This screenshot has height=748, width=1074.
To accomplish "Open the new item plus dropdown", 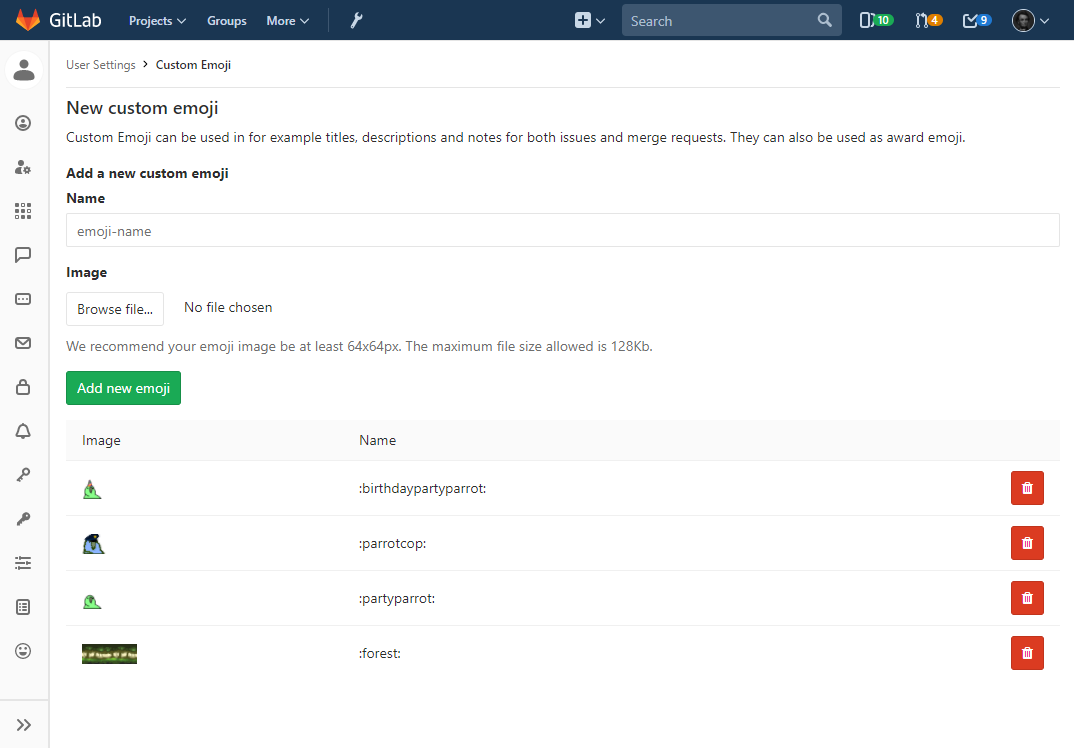I will (x=589, y=21).
